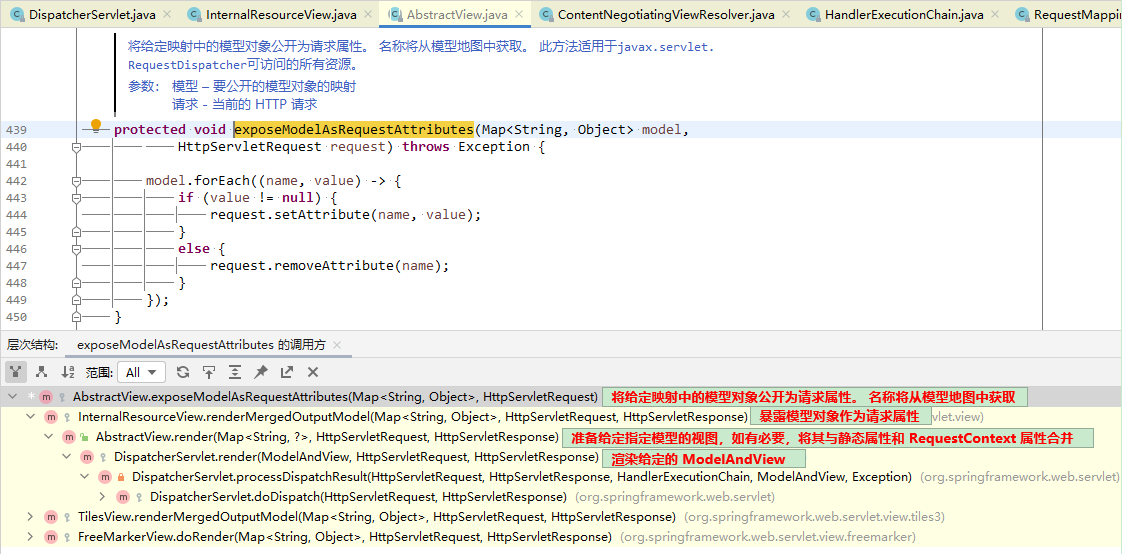Click method icon of DispatcherServlet.doDispatch row

124,497
